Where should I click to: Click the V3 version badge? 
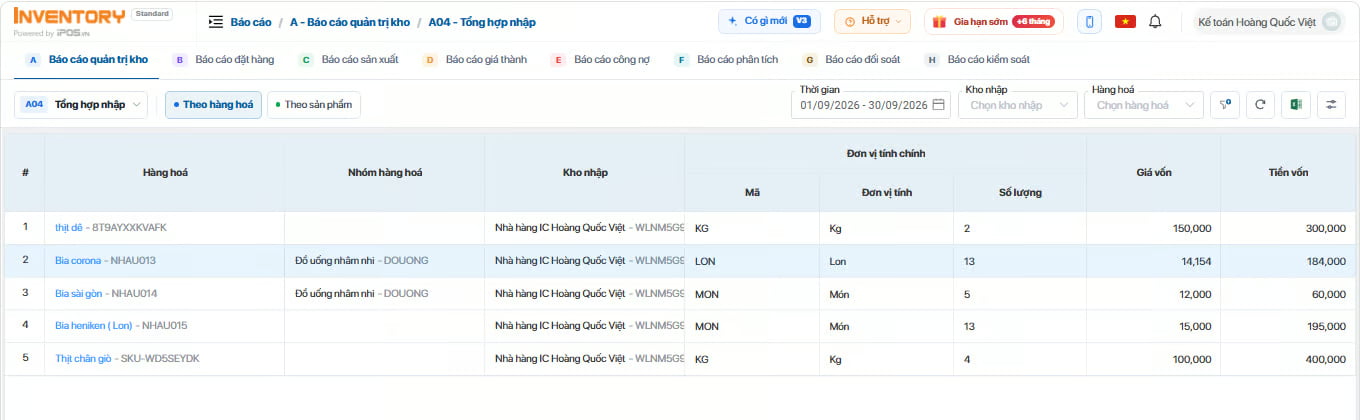pos(801,21)
